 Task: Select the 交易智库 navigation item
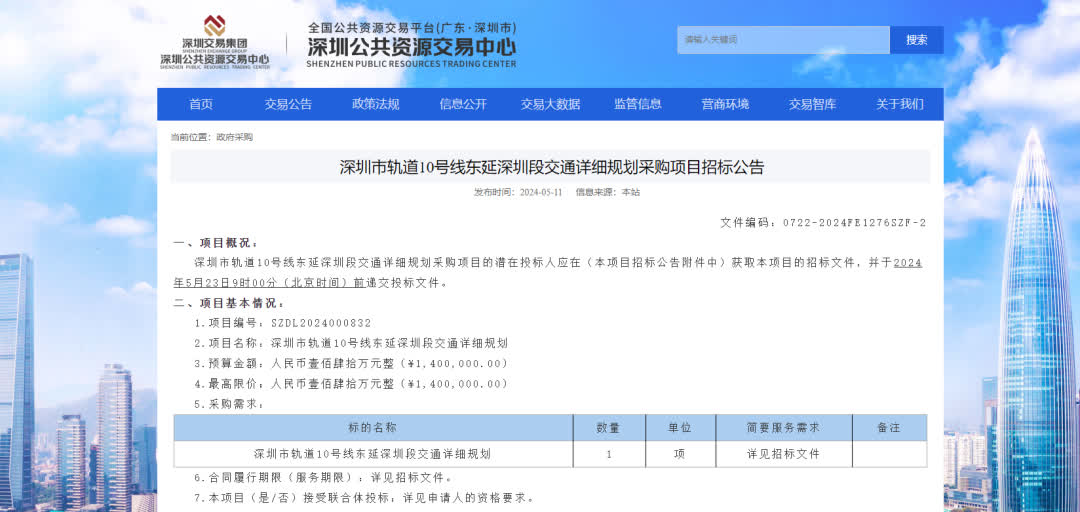point(812,104)
